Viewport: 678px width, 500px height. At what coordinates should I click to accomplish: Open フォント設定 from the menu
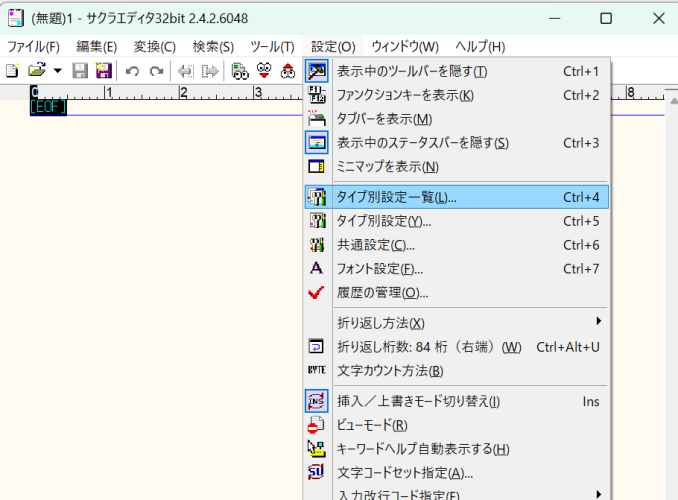click(457, 269)
